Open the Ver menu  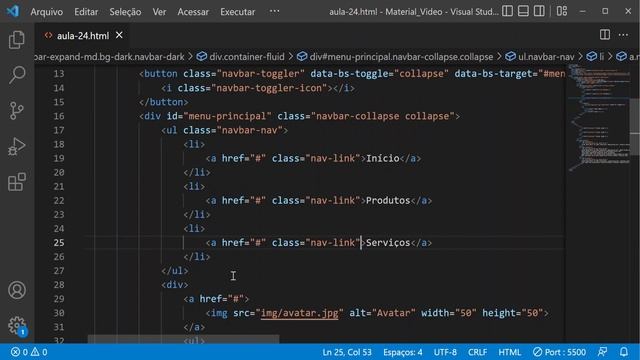point(159,12)
